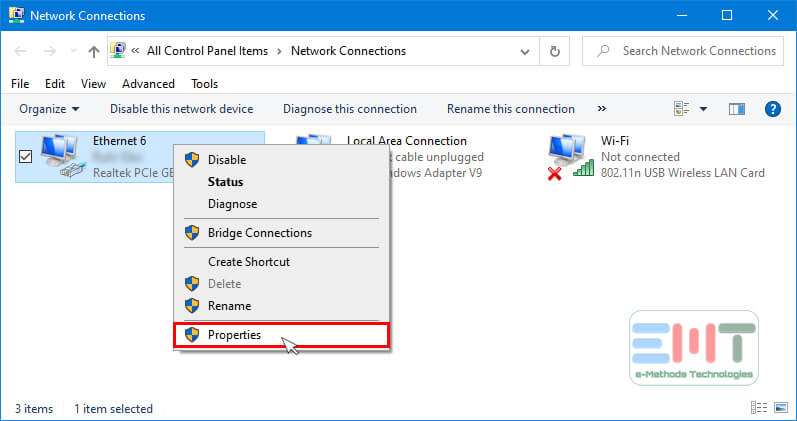Click the shield icon beside Disable
The image size is (797, 421).
[x=192, y=160]
